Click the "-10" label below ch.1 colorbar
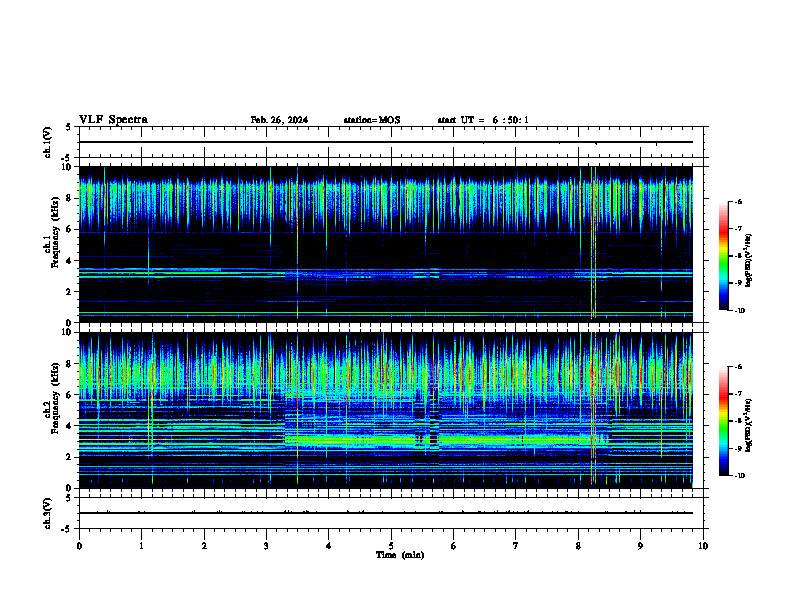 pyautogui.click(x=739, y=311)
